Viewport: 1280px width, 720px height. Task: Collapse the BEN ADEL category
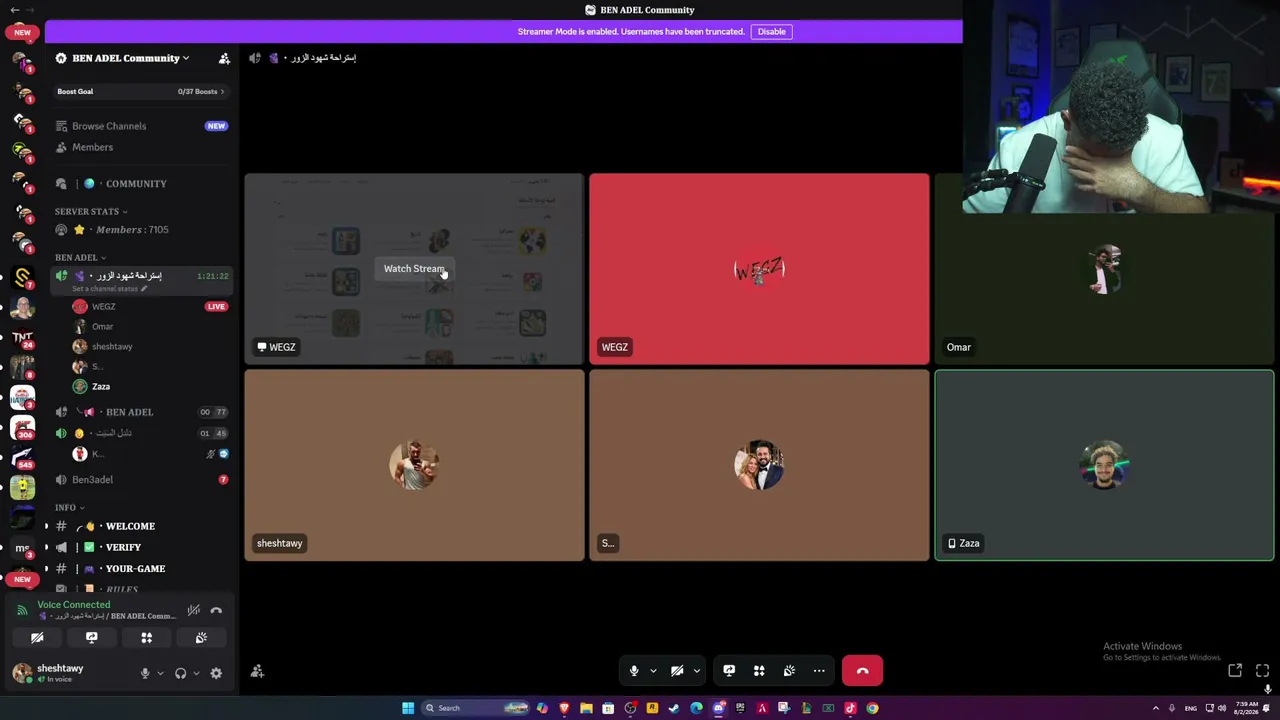[80, 258]
